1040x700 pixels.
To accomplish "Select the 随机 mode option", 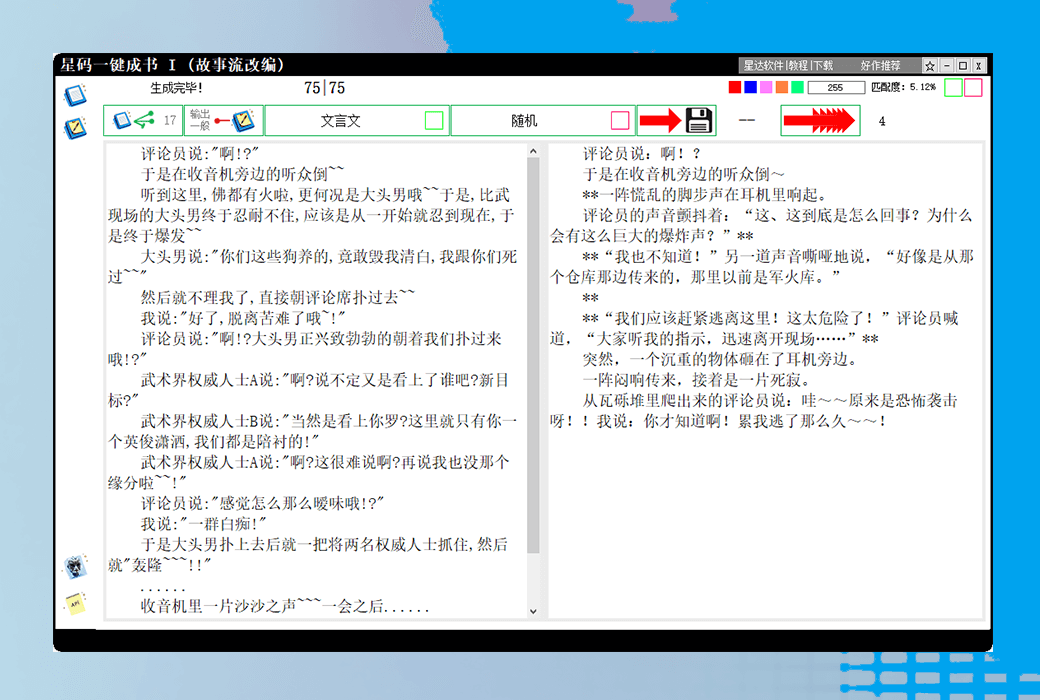I will point(524,121).
